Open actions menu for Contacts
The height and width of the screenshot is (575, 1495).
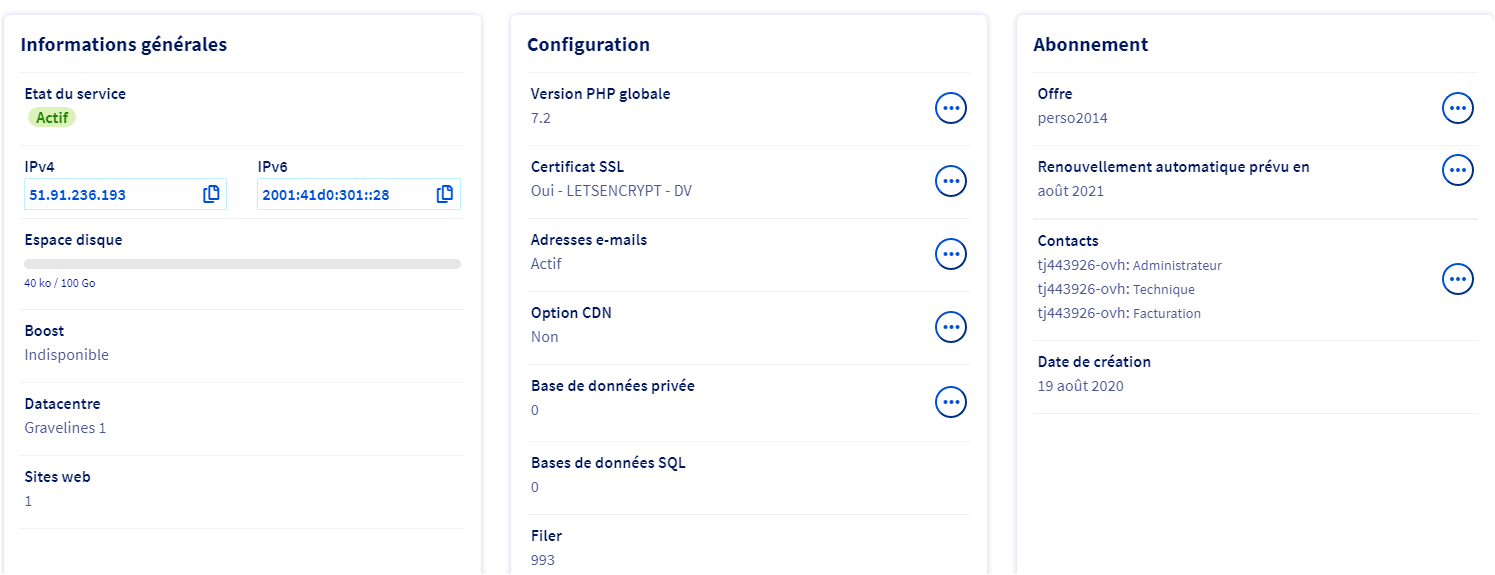coord(1458,279)
